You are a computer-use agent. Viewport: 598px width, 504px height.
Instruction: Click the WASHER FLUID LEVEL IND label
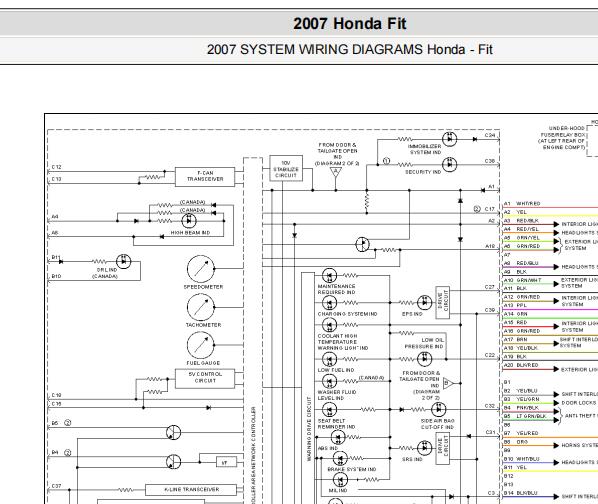[x=337, y=395]
